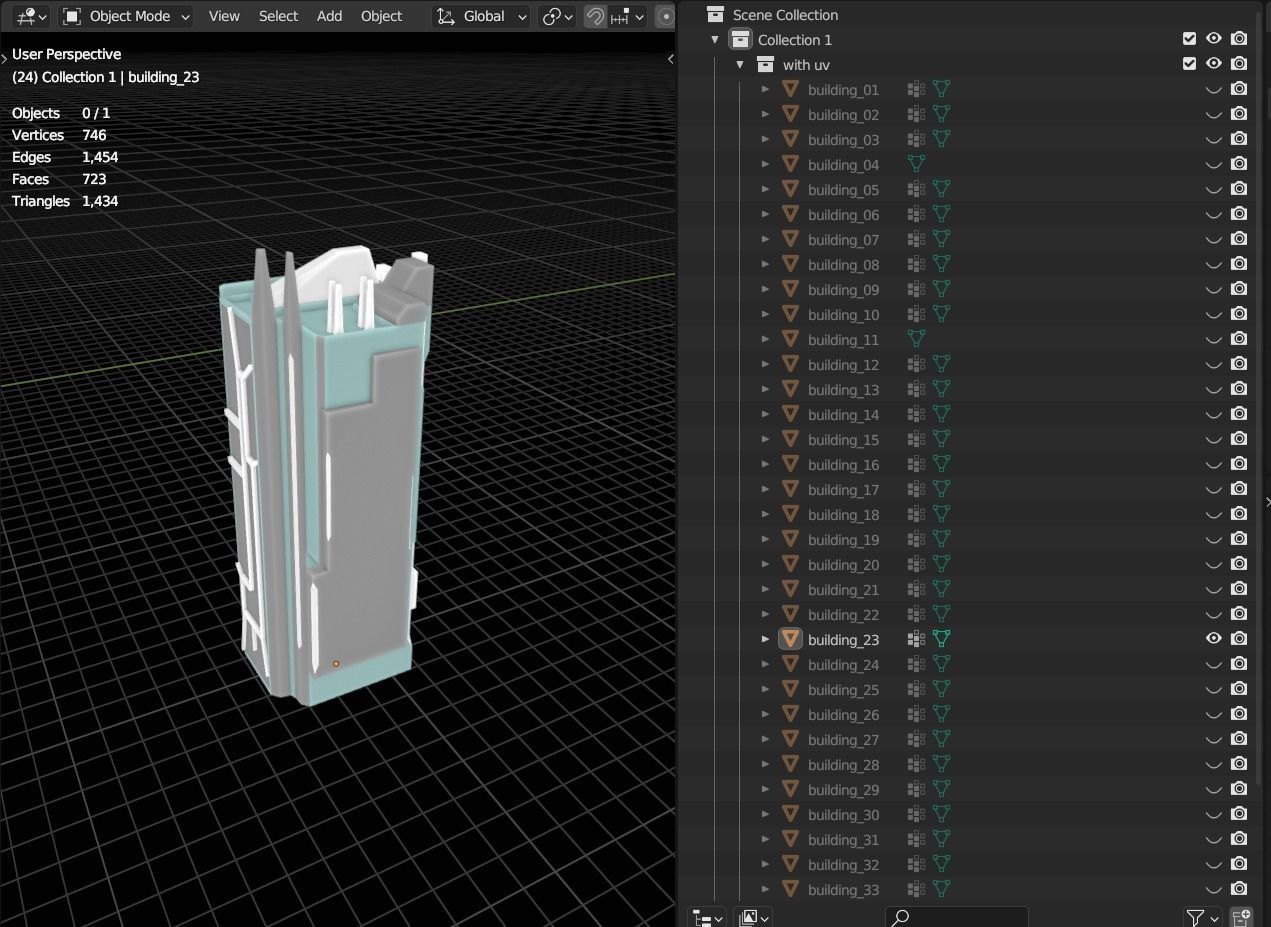The width and height of the screenshot is (1271, 927).
Task: Click building_23 mesh data icon
Action: [x=941, y=639]
